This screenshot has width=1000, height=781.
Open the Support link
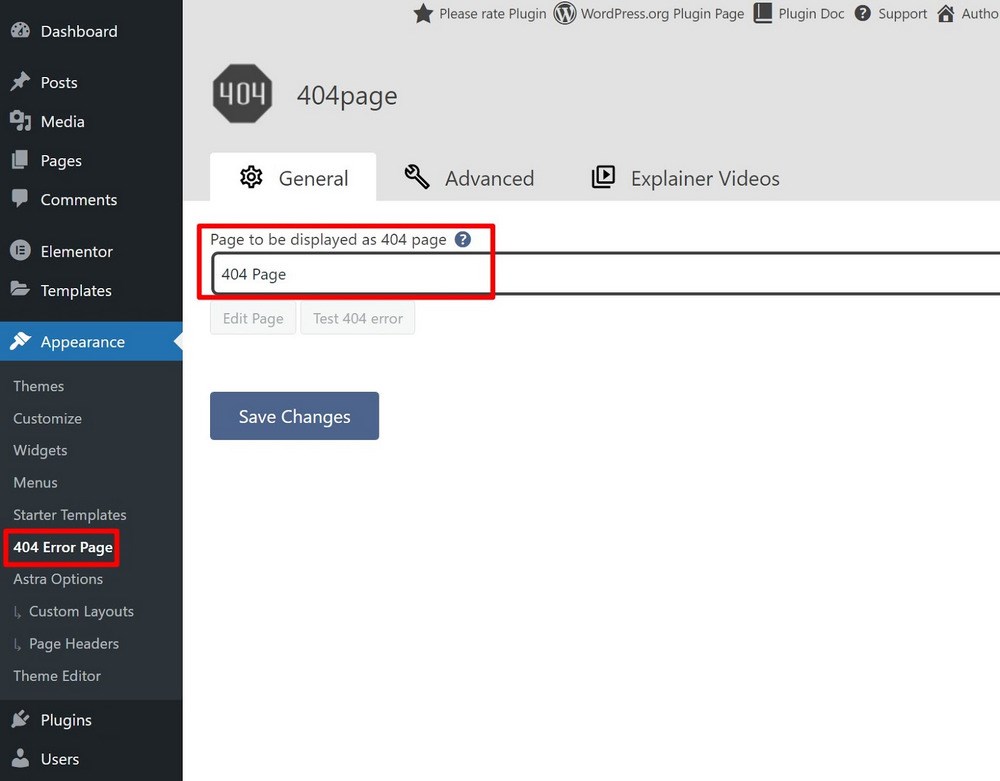902,14
